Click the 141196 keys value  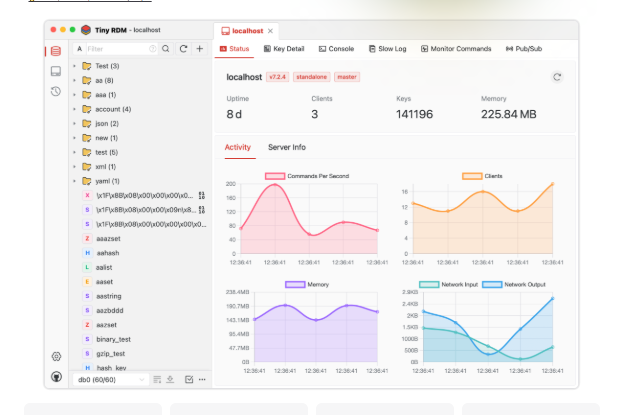(x=414, y=114)
